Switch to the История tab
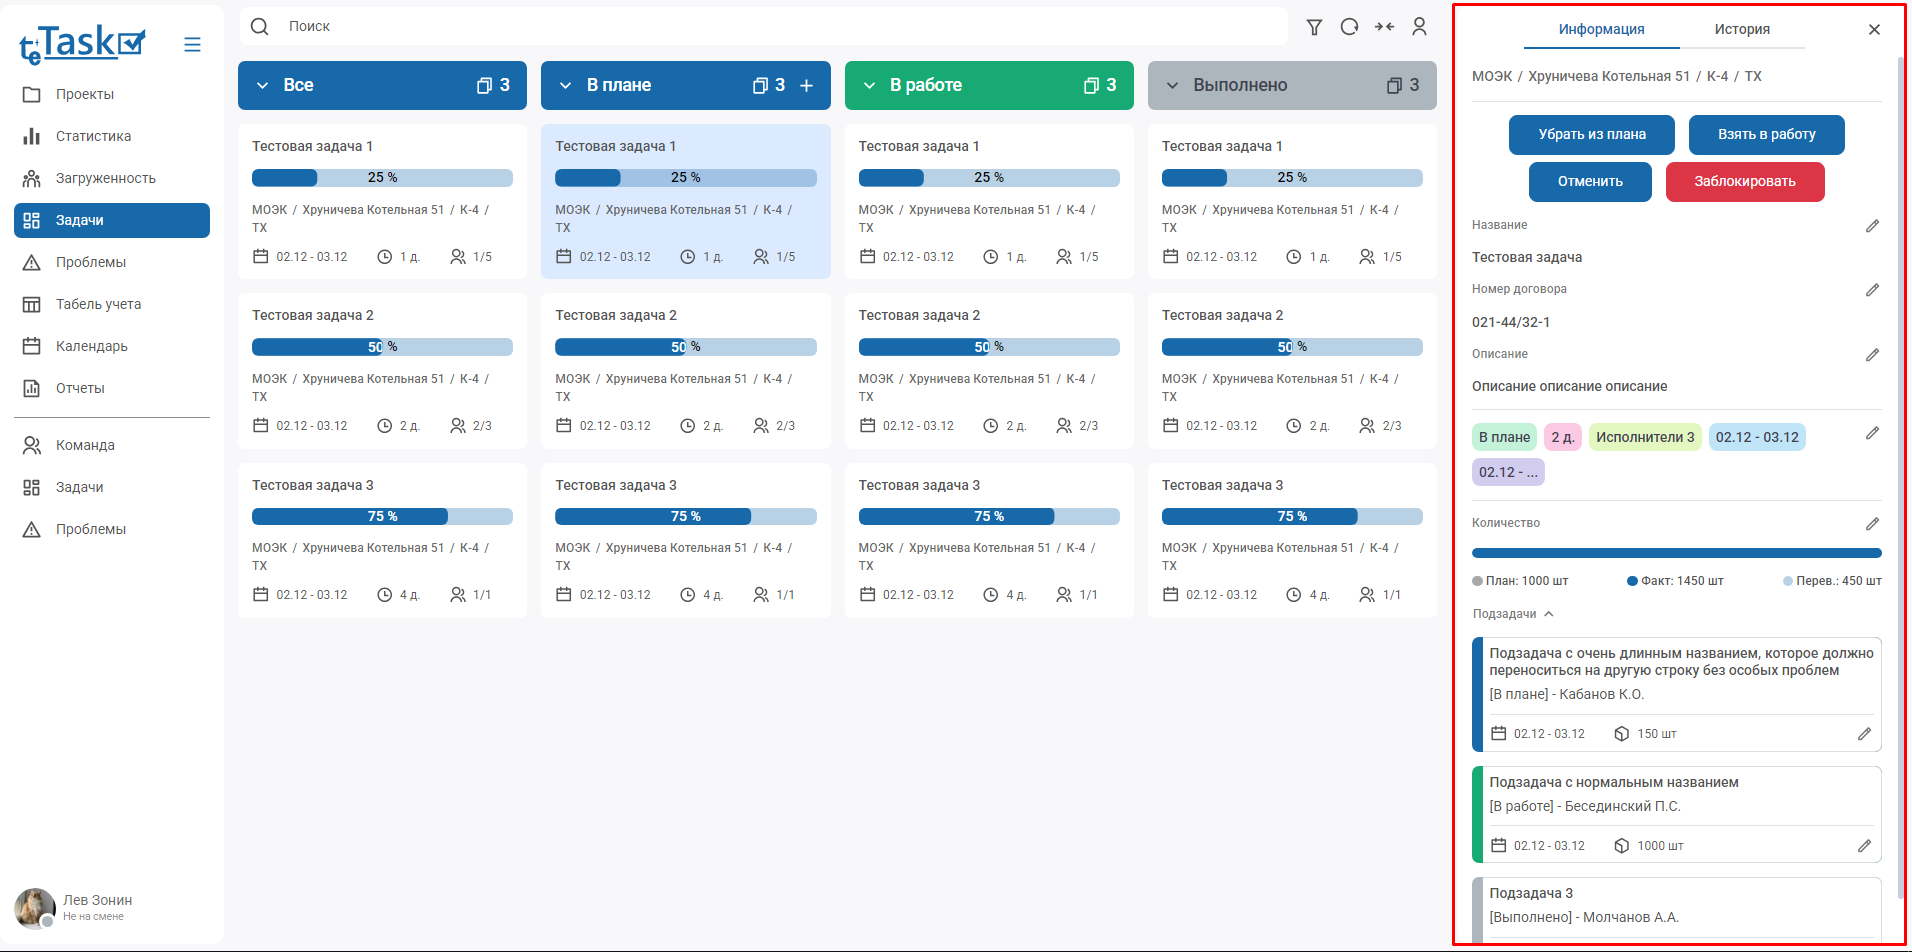1912x952 pixels. [1741, 30]
